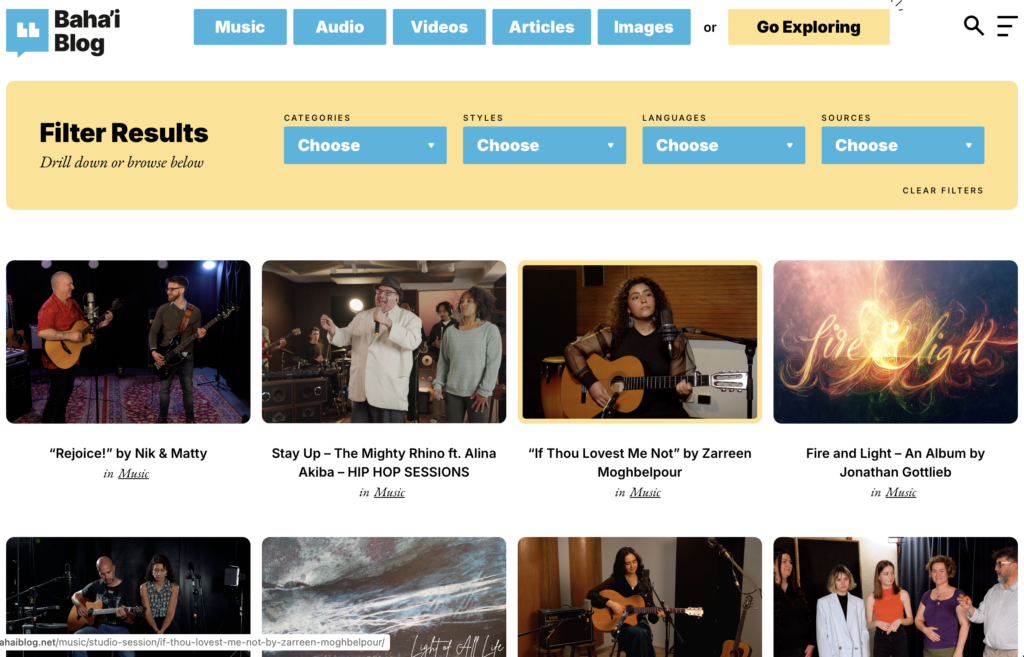The image size is (1024, 657).
Task: Open the "Rejoice!" by Nik & Matty thumbnail
Action: 128,341
